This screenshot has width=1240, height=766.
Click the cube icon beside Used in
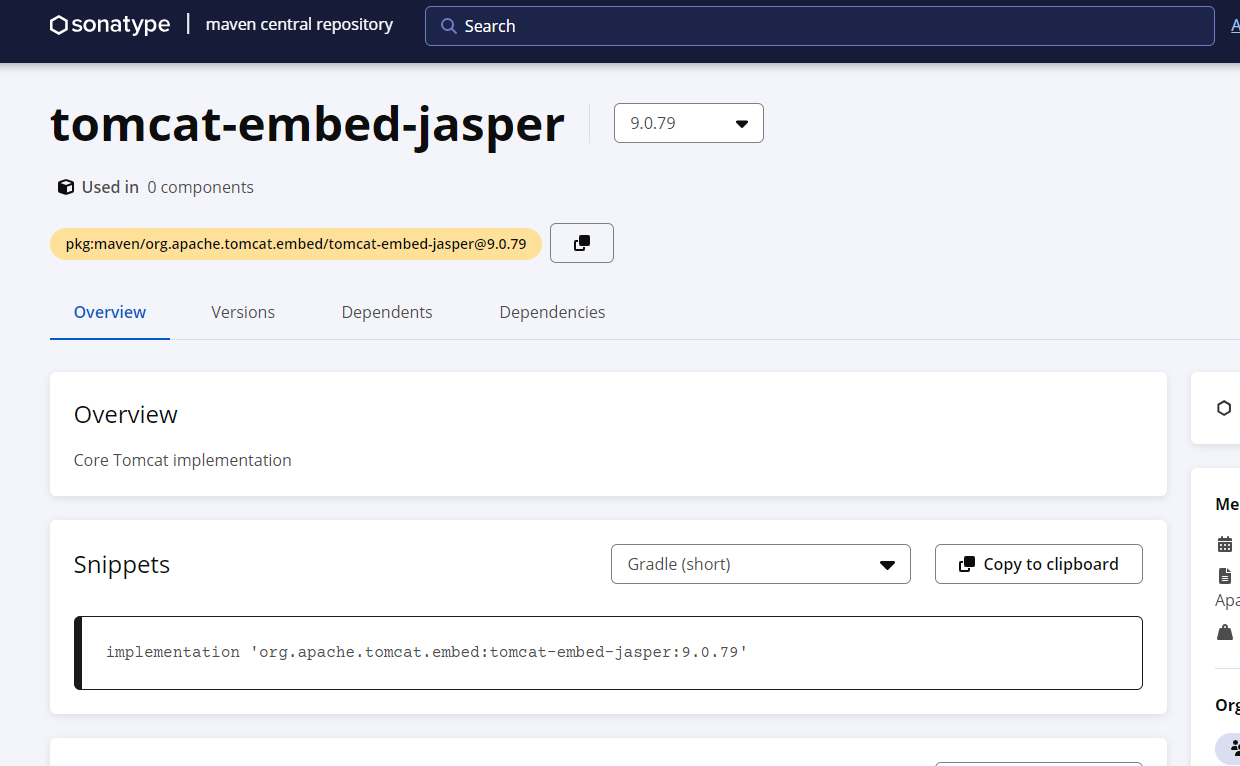[x=66, y=187]
